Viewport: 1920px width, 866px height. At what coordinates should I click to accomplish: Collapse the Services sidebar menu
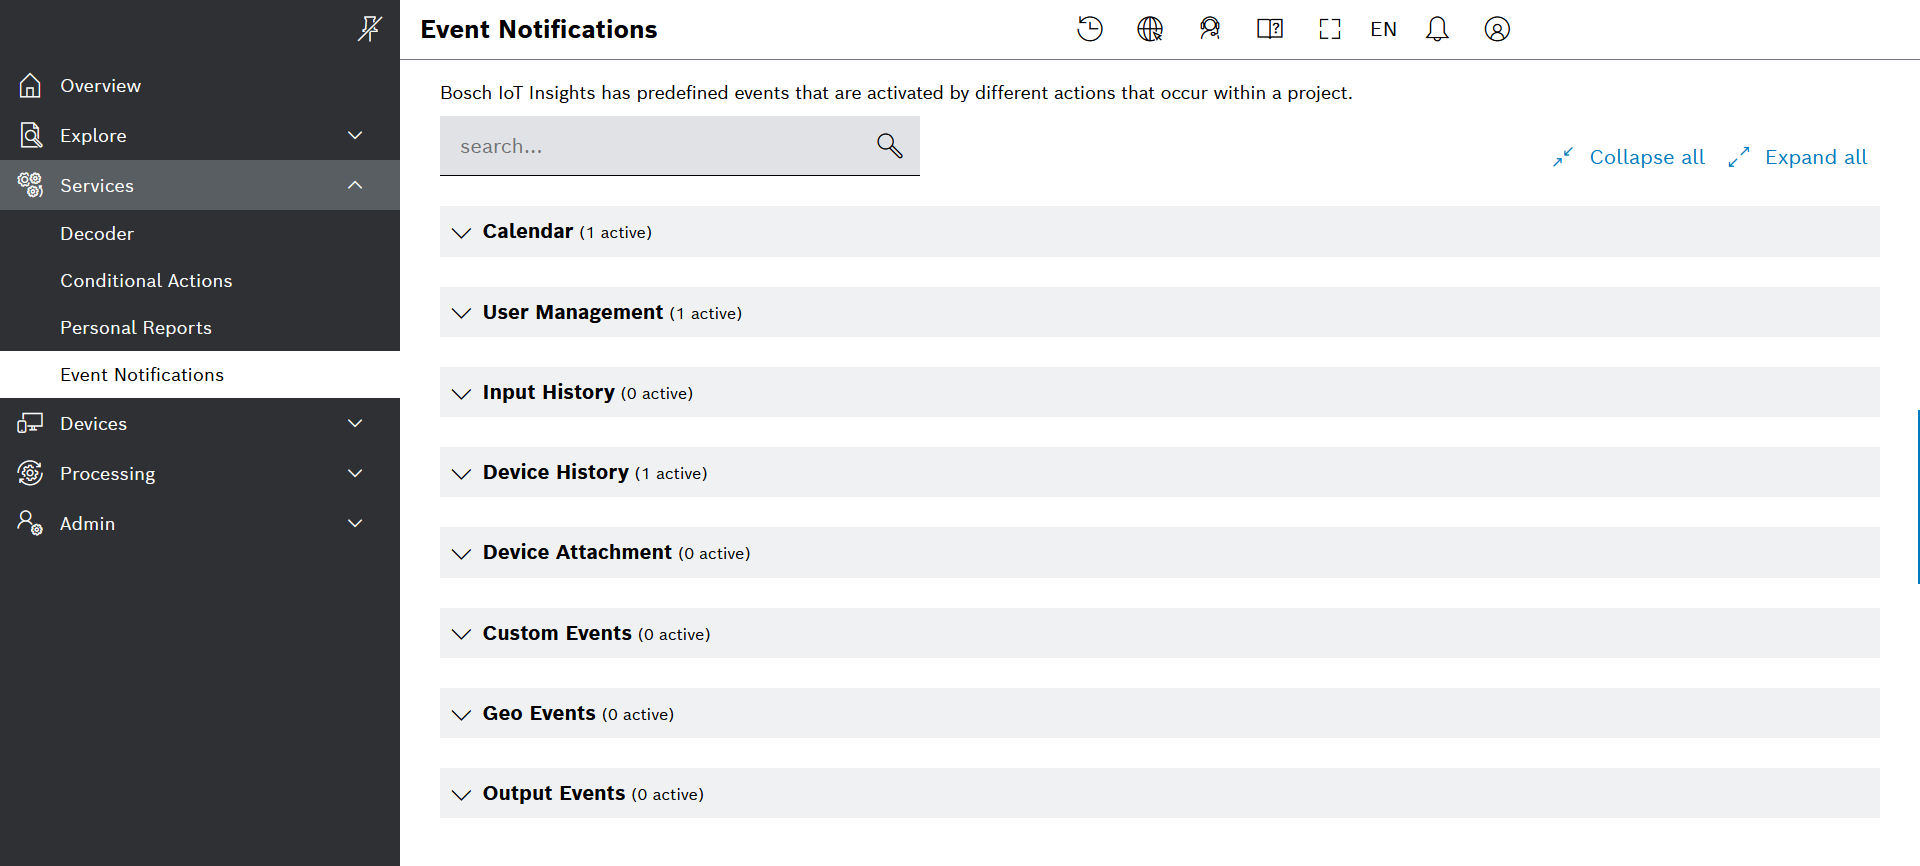(x=355, y=185)
